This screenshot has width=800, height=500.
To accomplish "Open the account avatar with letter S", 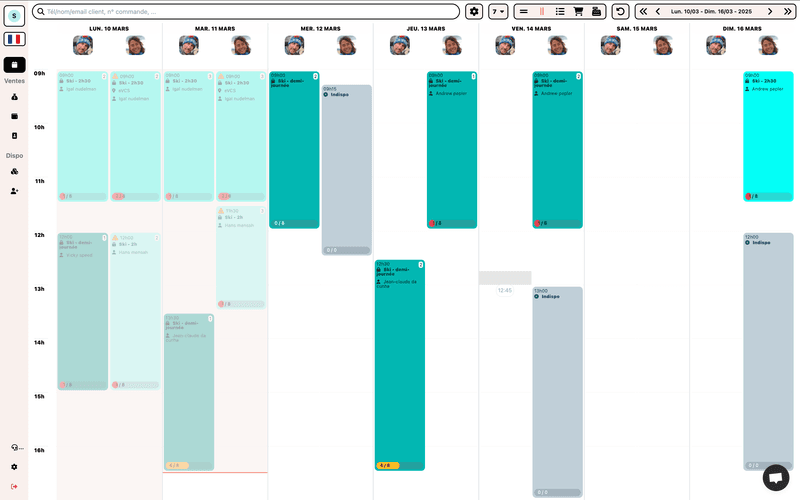I will tap(14, 16).
